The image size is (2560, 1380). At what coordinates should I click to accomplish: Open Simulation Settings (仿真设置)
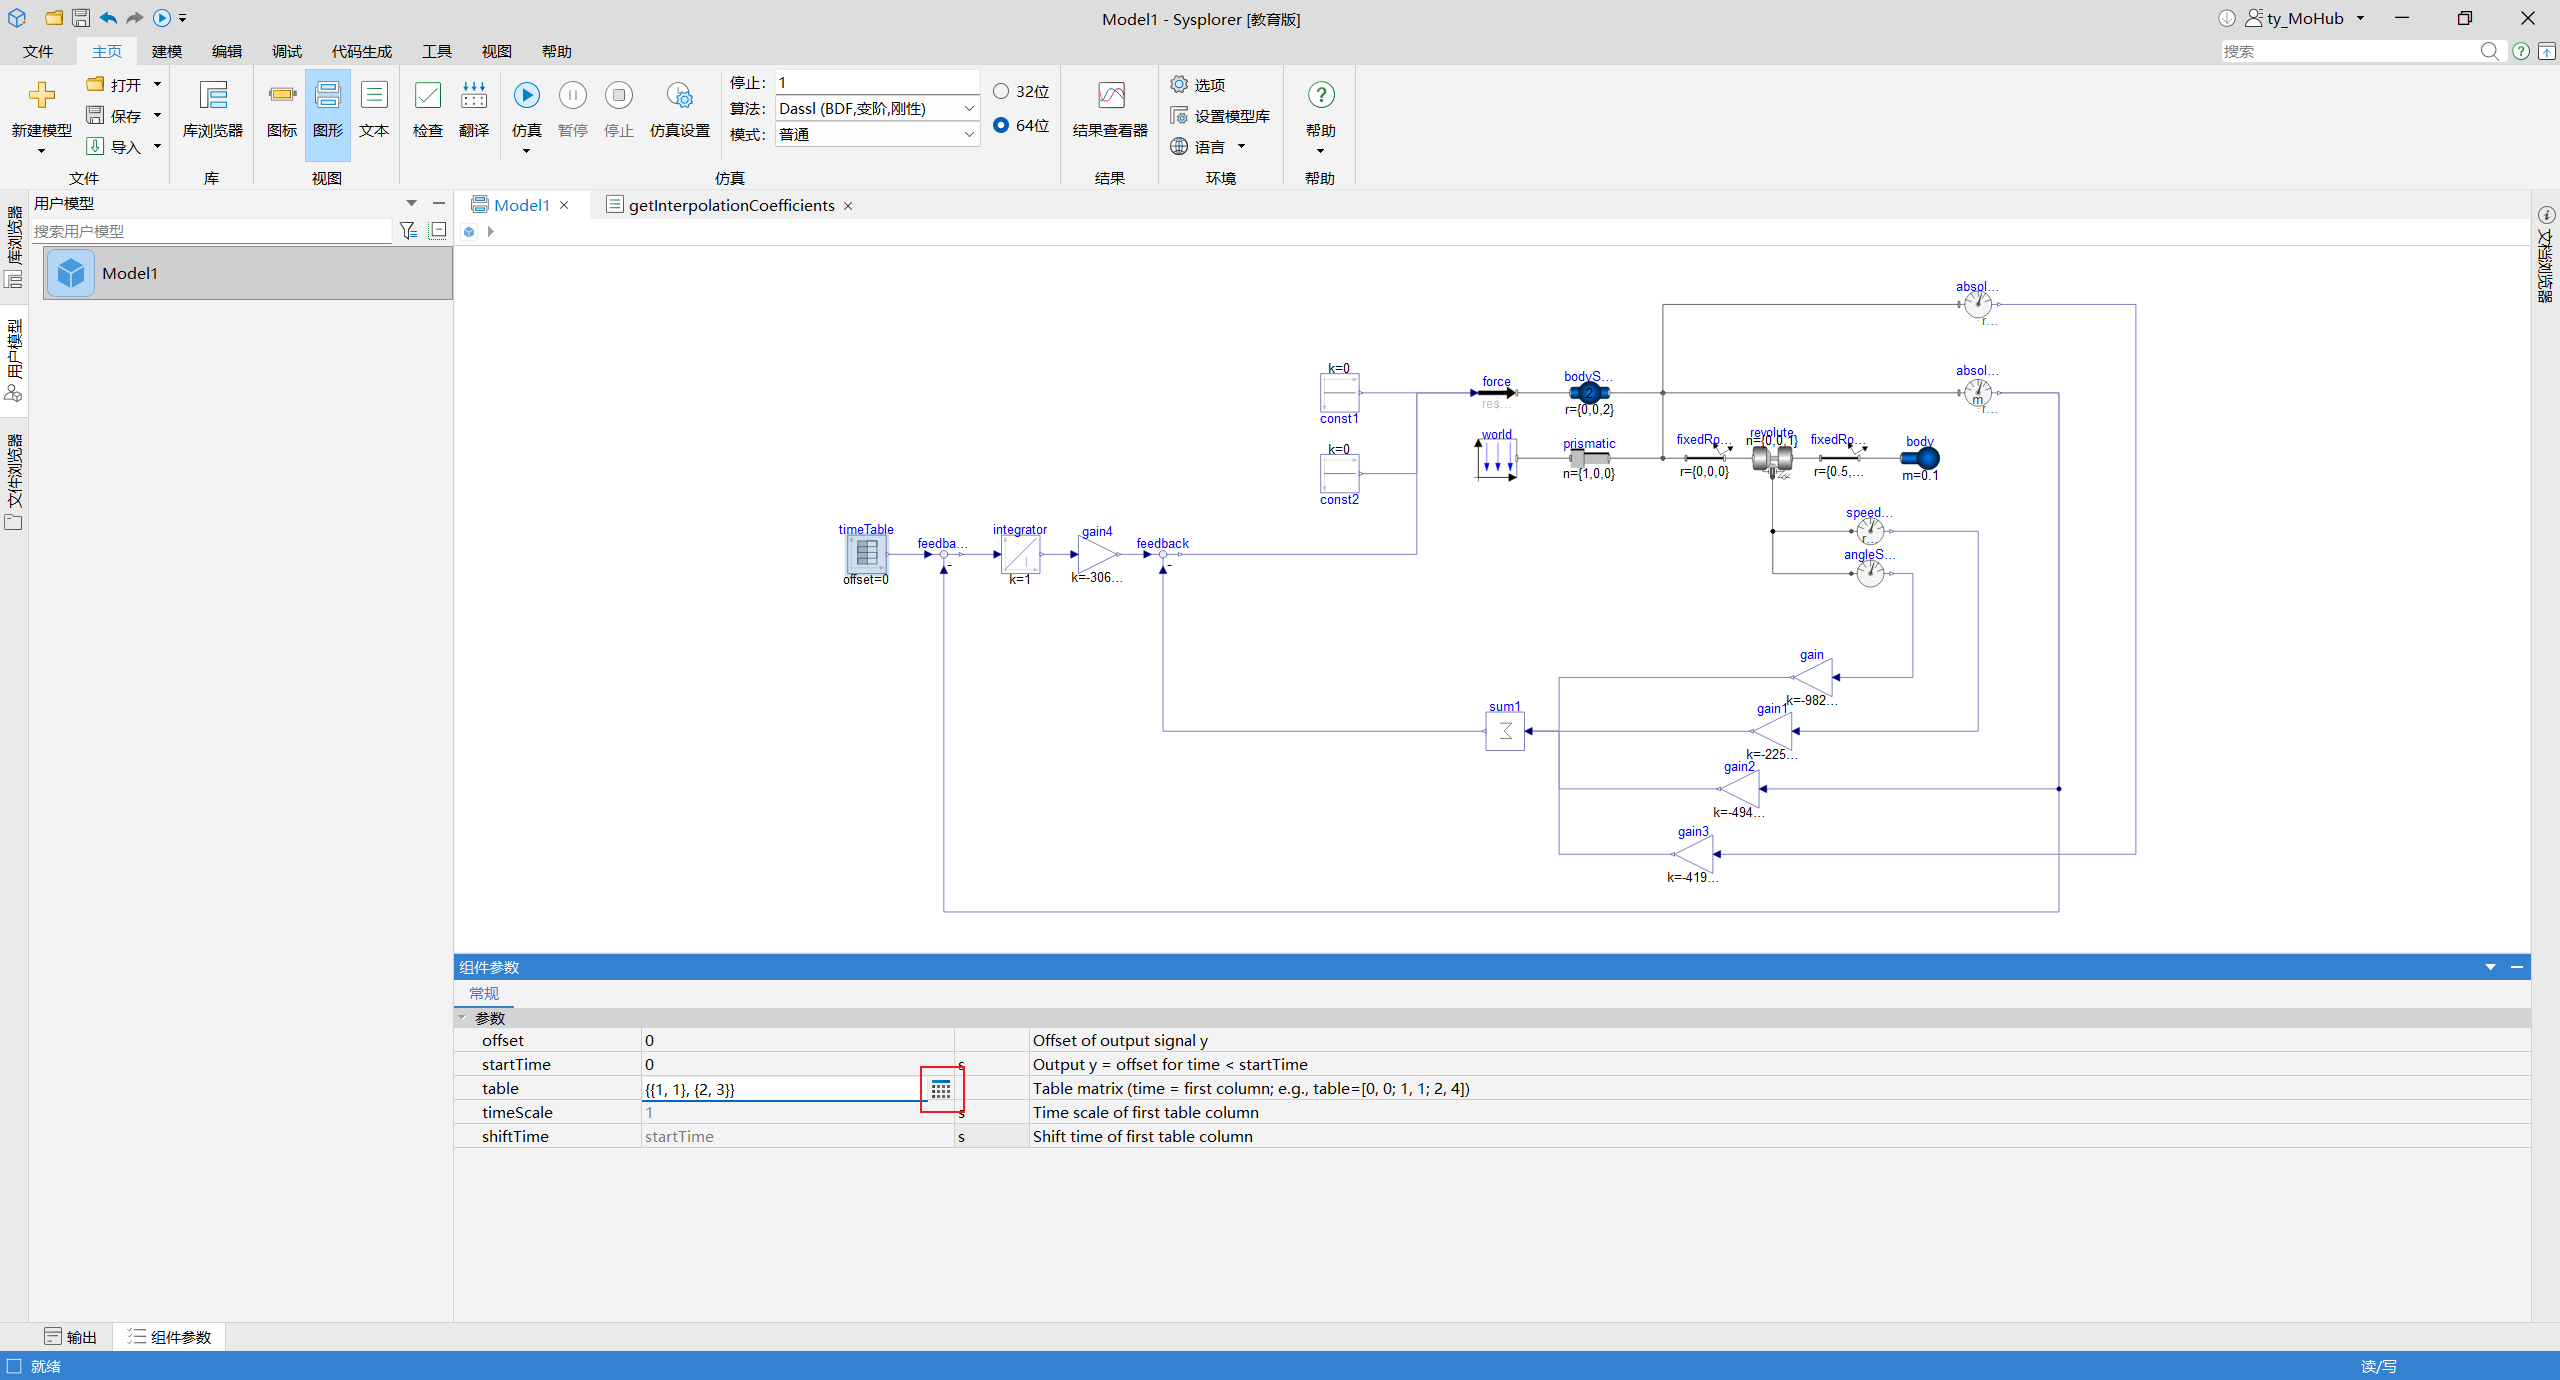tap(680, 96)
